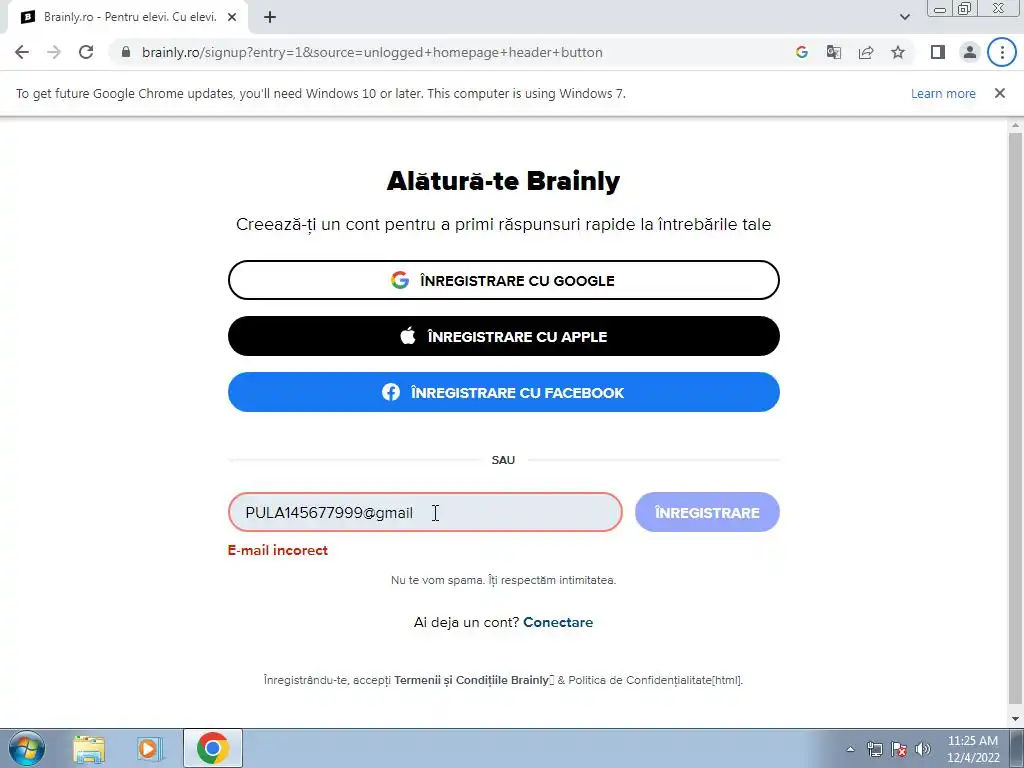Open Chrome side panel

938,52
